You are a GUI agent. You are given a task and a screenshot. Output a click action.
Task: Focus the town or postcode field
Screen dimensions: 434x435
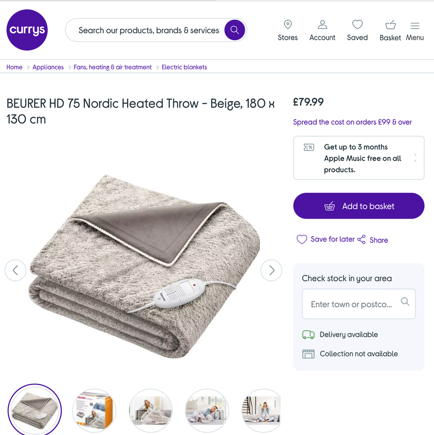(x=359, y=304)
